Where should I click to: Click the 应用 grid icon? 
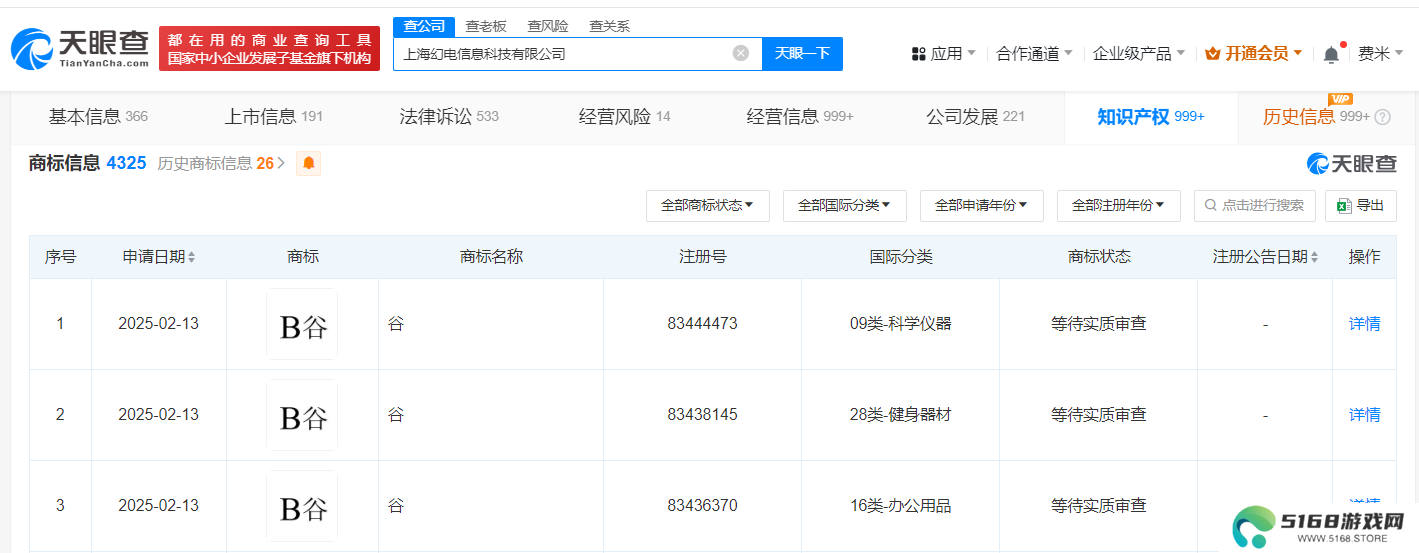918,54
